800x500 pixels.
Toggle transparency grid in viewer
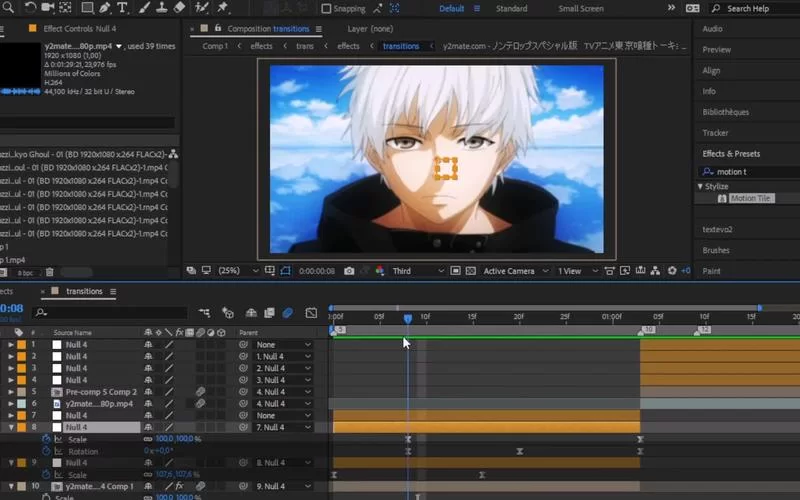[x=471, y=271]
